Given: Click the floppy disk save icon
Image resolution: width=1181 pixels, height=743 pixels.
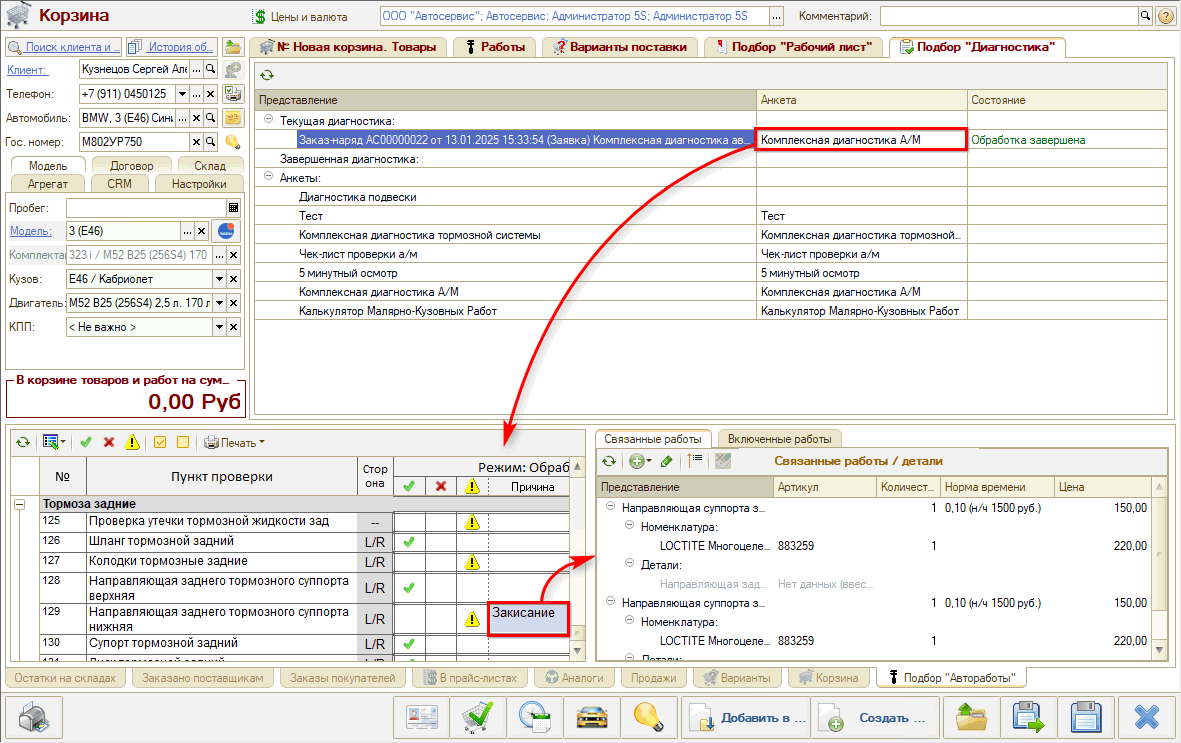Looking at the screenshot, I should (1087, 718).
